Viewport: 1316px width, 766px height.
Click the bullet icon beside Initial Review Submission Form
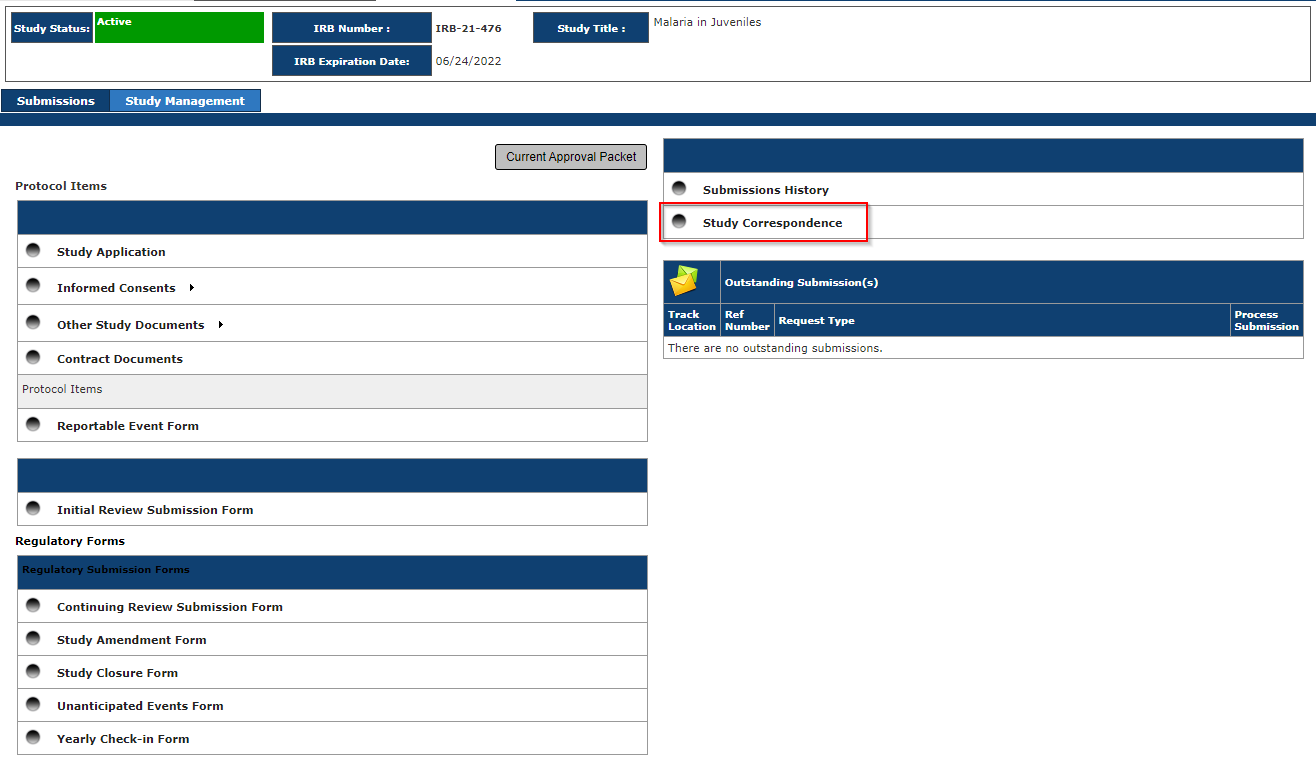pyautogui.click(x=33, y=508)
